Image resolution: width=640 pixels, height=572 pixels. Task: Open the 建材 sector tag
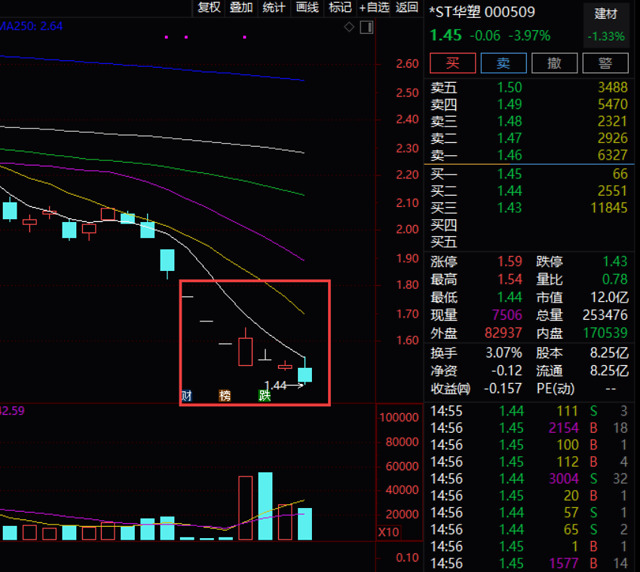(606, 14)
